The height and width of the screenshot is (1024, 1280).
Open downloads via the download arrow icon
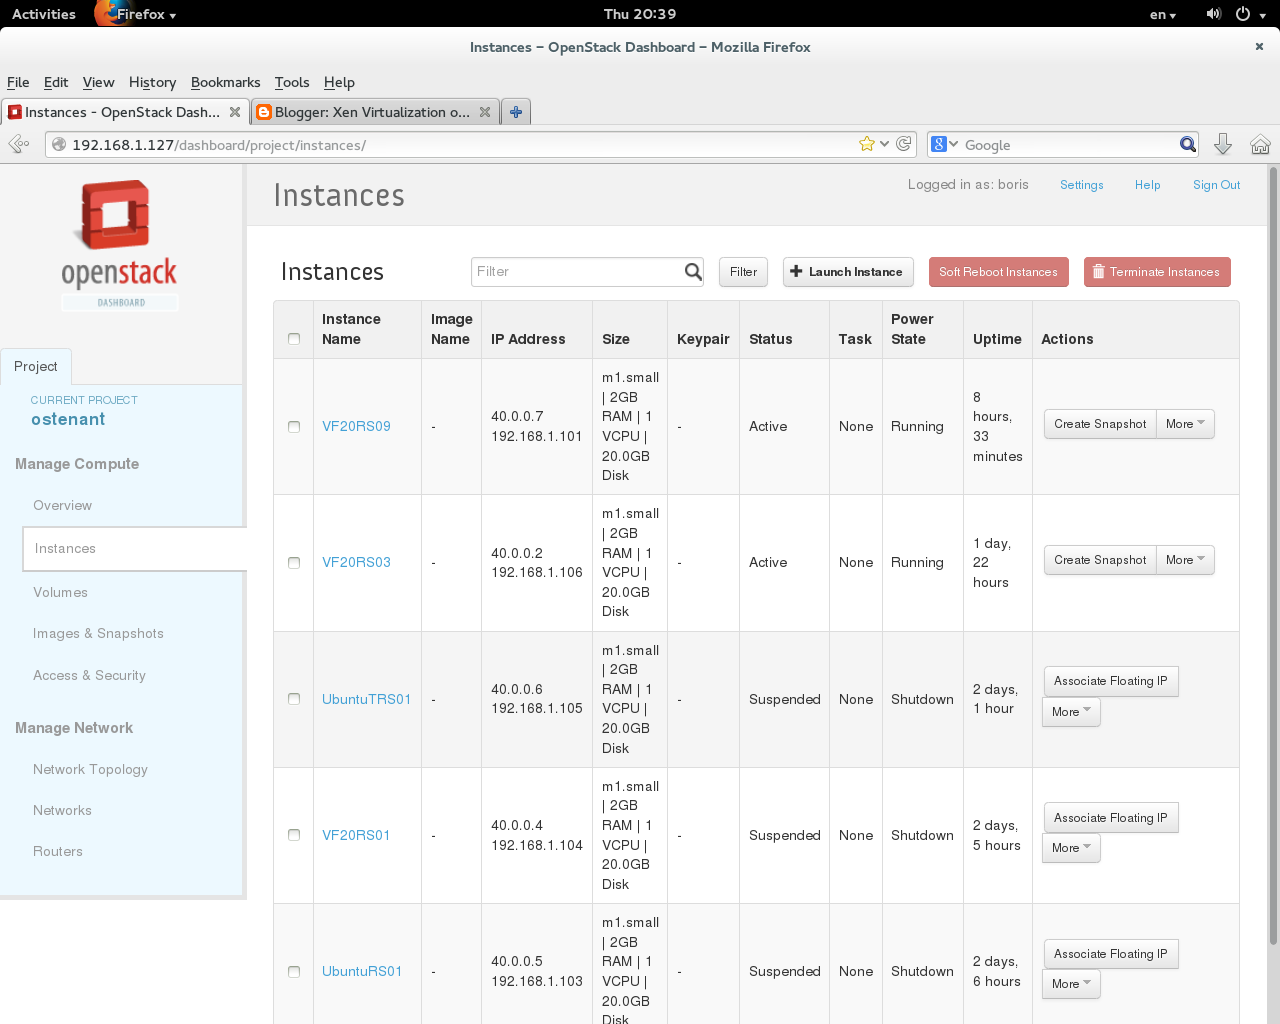coord(1223,144)
